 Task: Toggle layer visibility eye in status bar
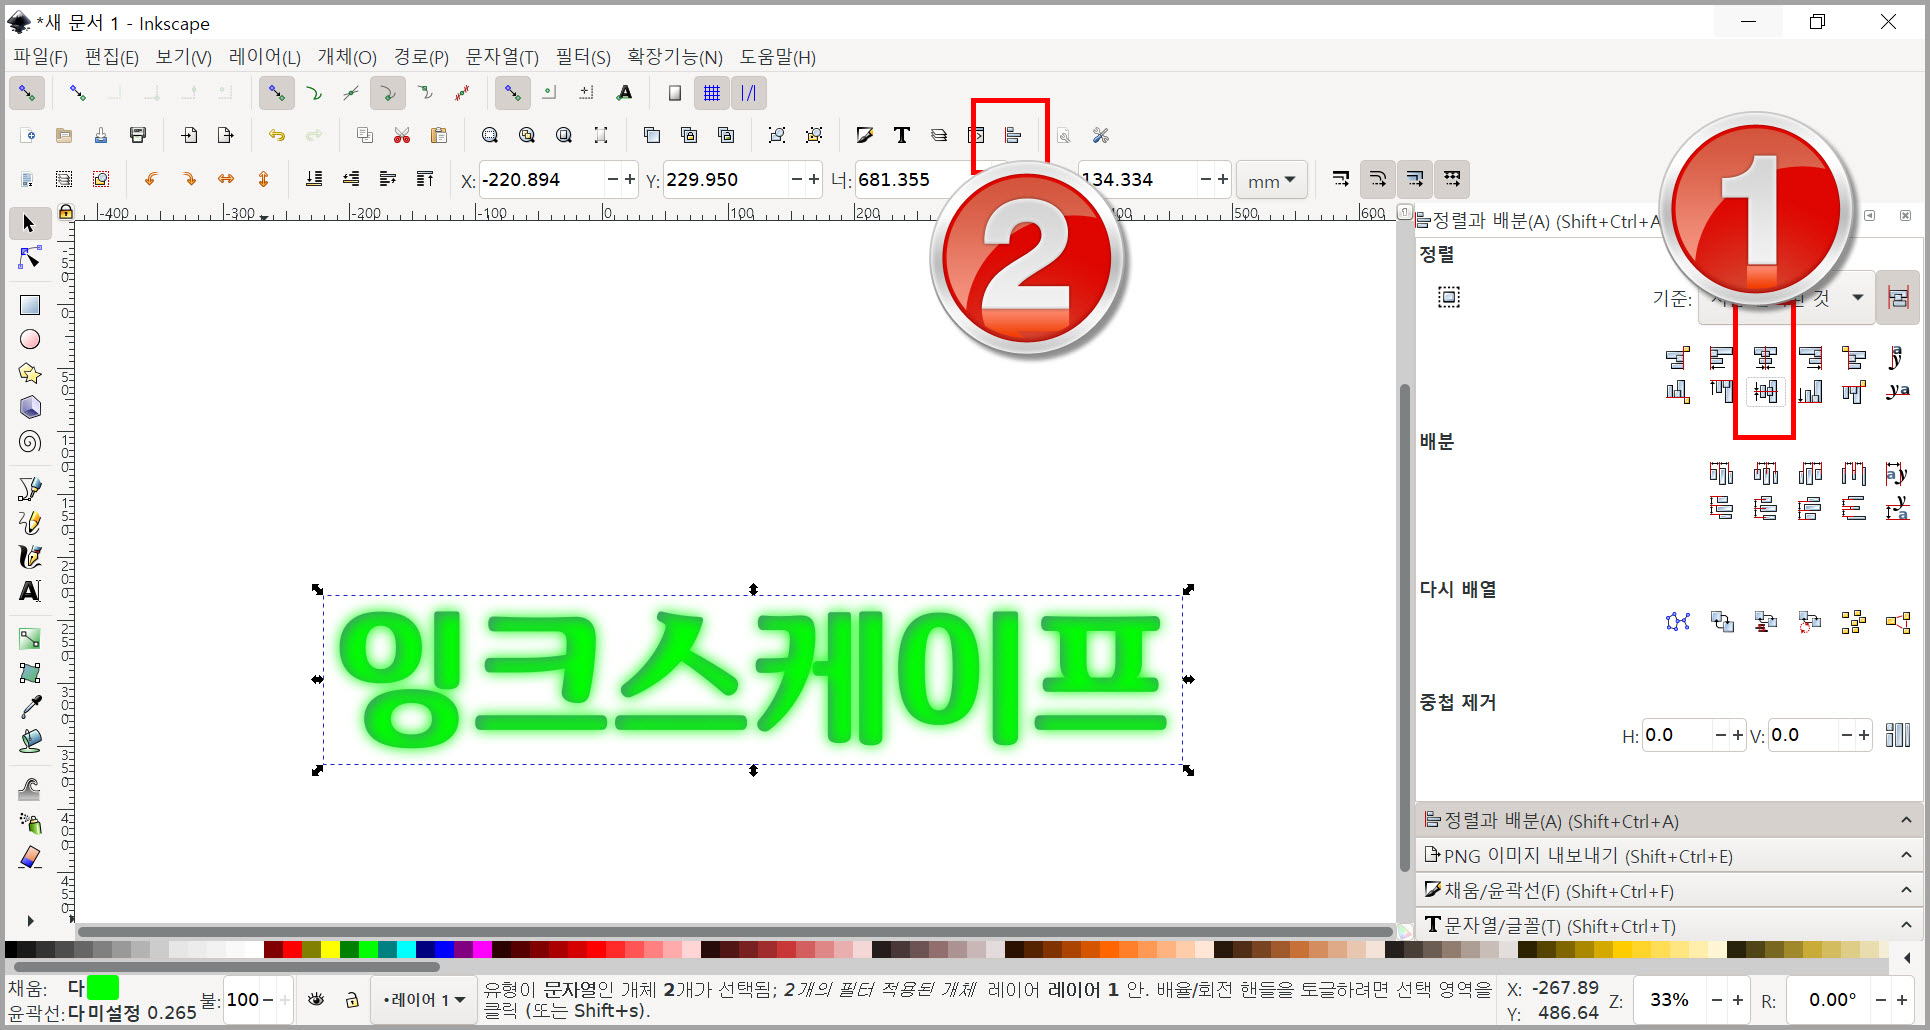(x=316, y=999)
